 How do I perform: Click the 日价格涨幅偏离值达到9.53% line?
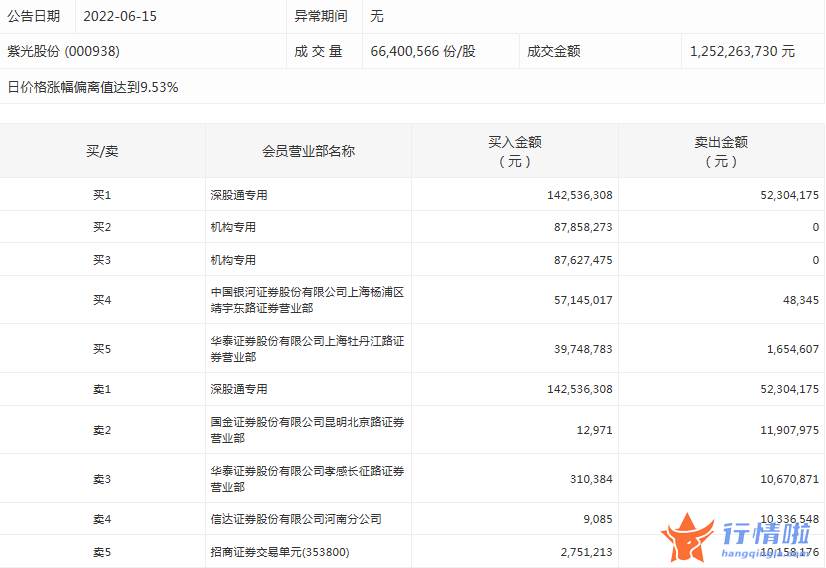[x=93, y=87]
